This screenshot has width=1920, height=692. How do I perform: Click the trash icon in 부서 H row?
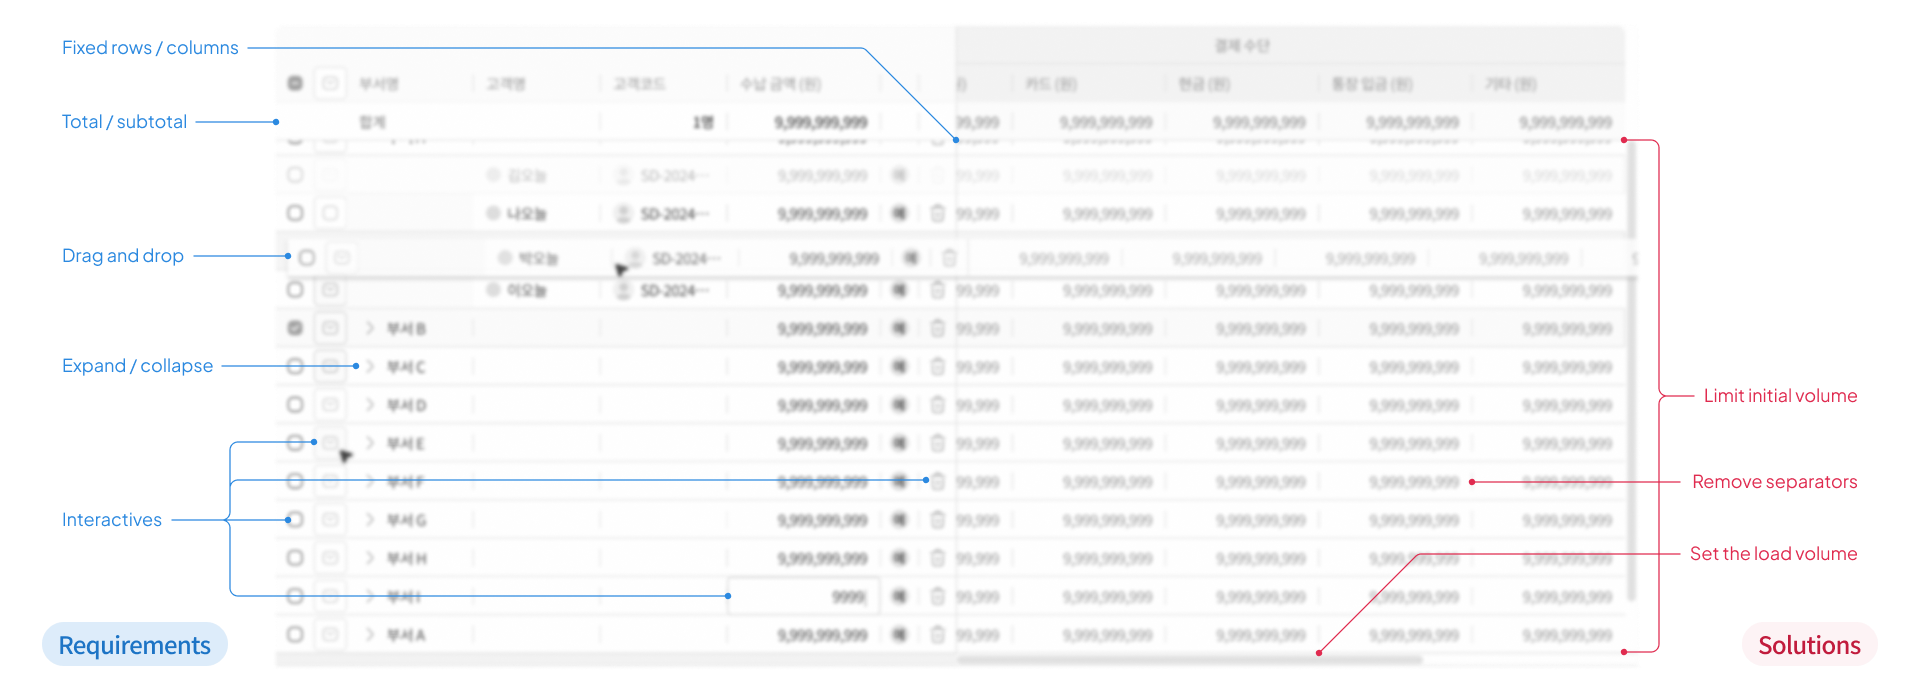point(937,558)
